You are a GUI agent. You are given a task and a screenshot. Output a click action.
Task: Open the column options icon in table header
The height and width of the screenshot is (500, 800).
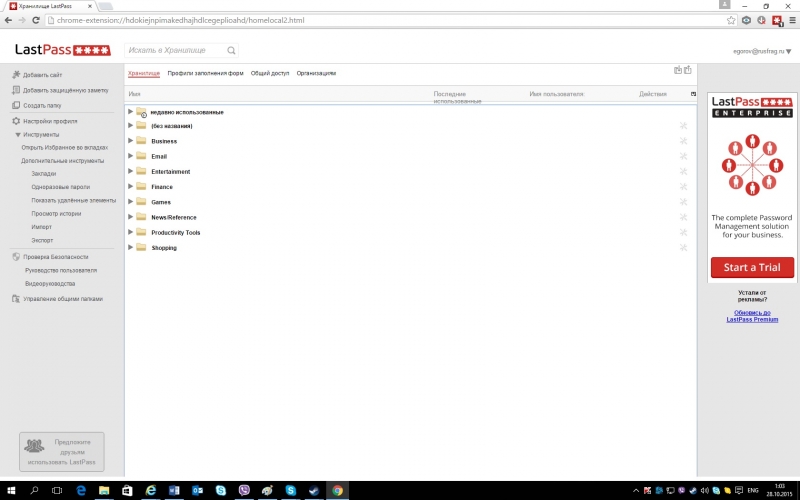click(693, 94)
